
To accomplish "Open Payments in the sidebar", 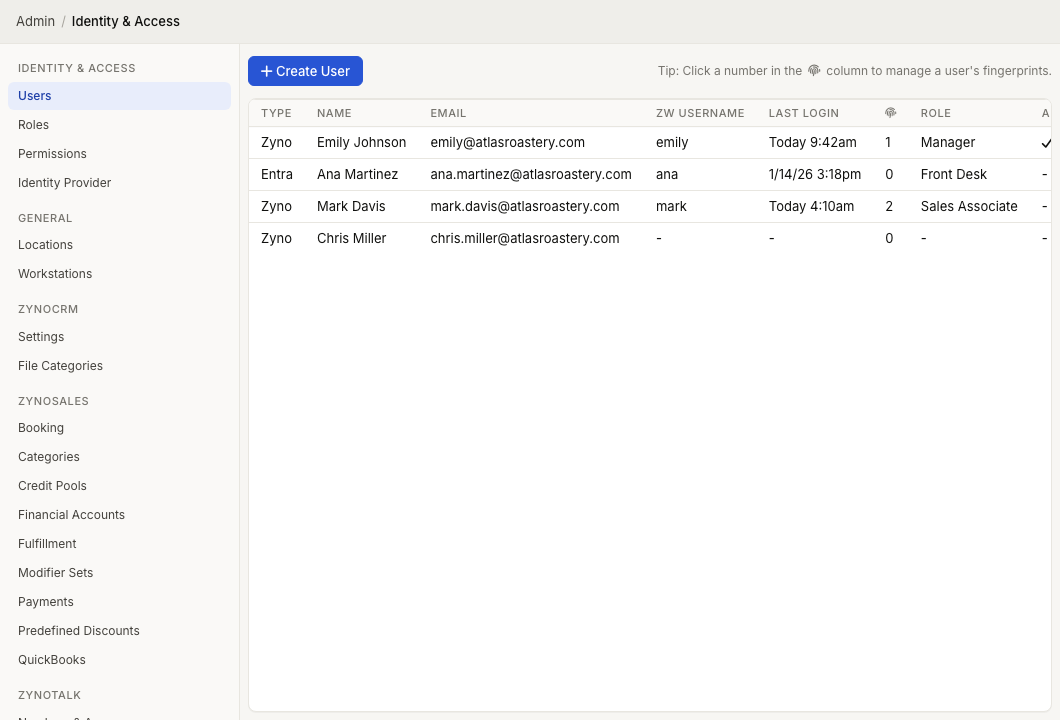I will pos(120,602).
